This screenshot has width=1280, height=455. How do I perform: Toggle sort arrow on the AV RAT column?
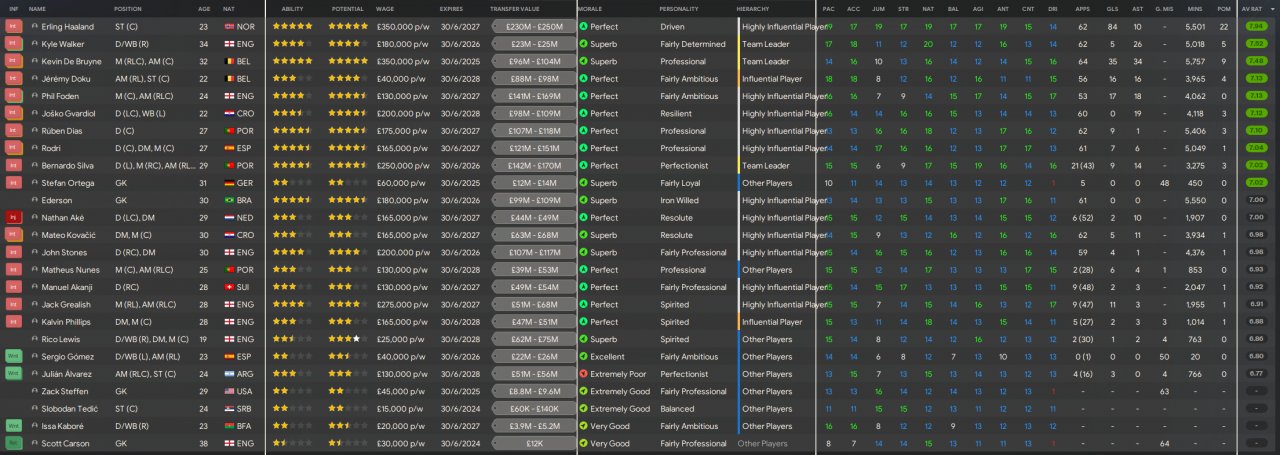coord(1272,8)
